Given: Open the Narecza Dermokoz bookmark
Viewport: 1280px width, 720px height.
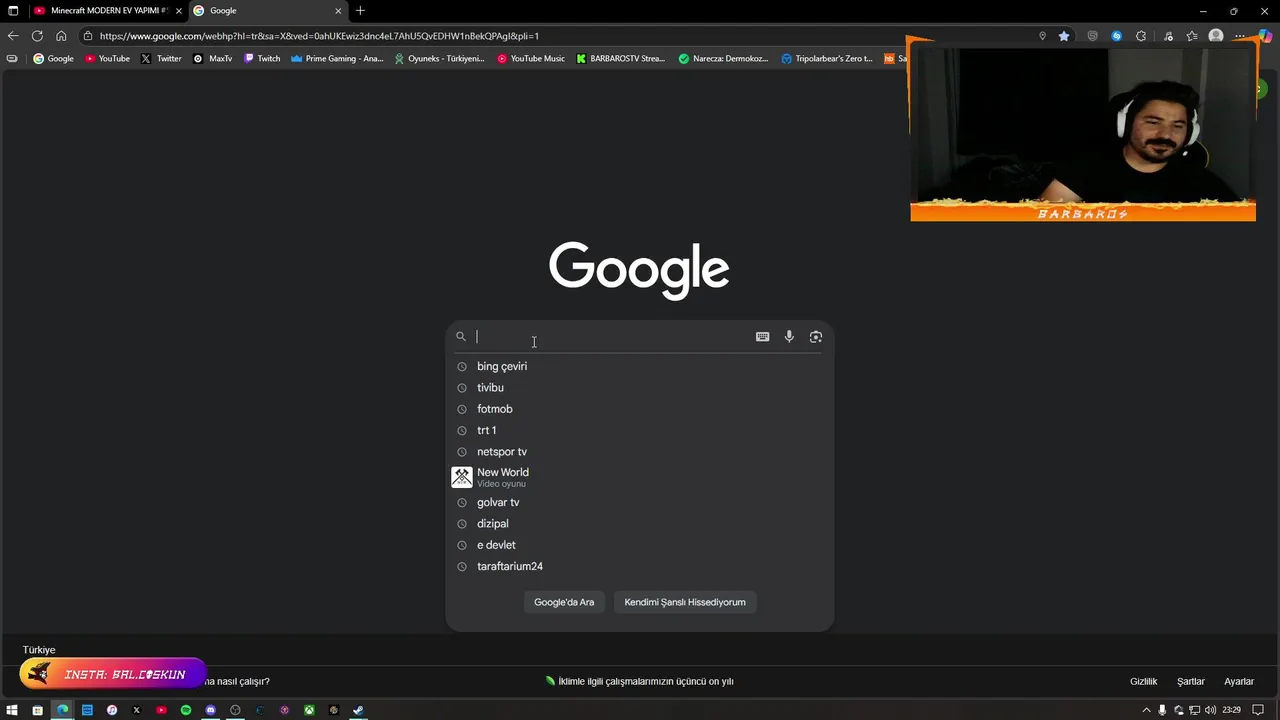Looking at the screenshot, I should (x=723, y=59).
